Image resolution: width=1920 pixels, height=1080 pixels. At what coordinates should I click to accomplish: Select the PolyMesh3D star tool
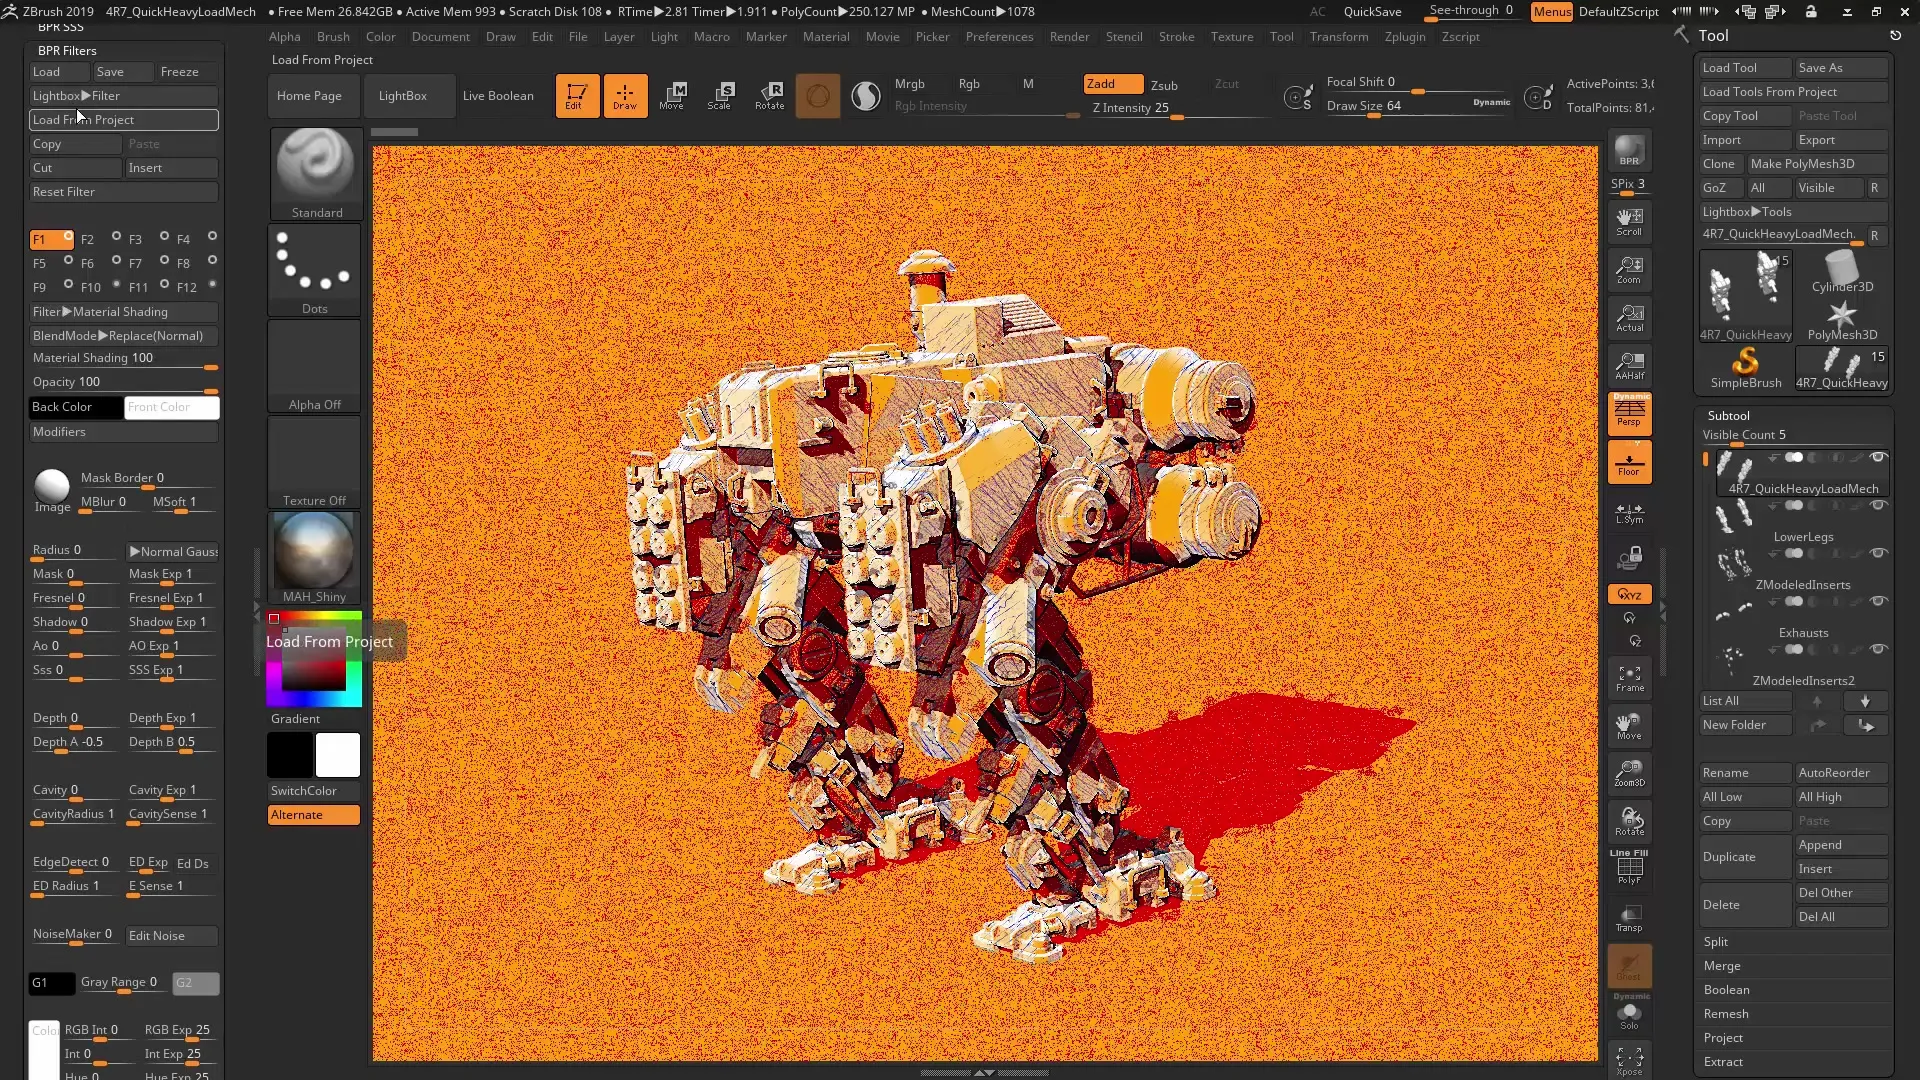1842,319
